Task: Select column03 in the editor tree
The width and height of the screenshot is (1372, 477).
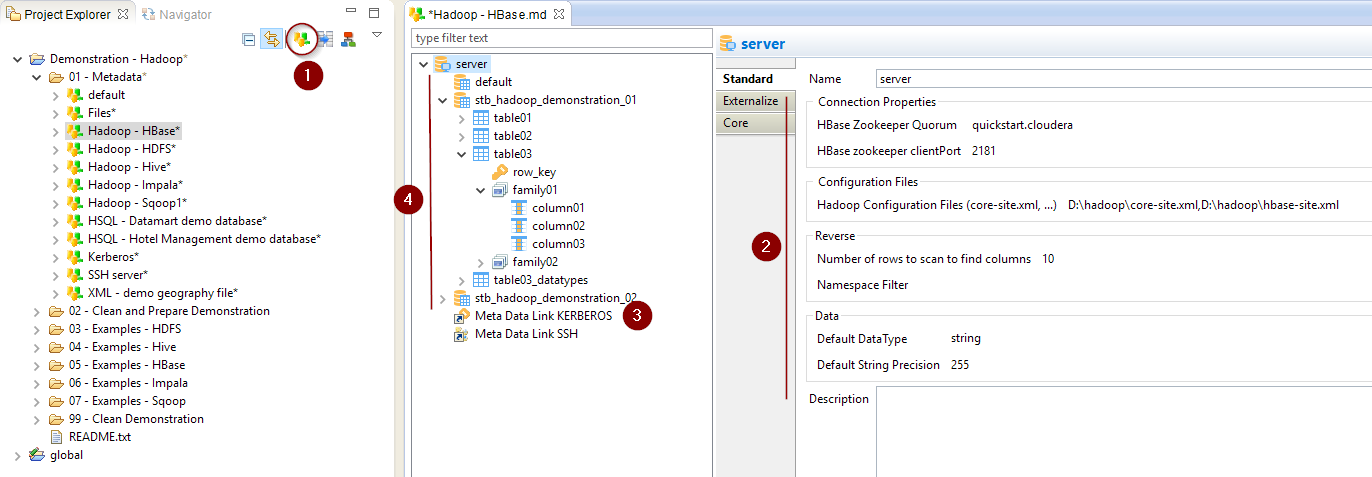Action: (558, 244)
